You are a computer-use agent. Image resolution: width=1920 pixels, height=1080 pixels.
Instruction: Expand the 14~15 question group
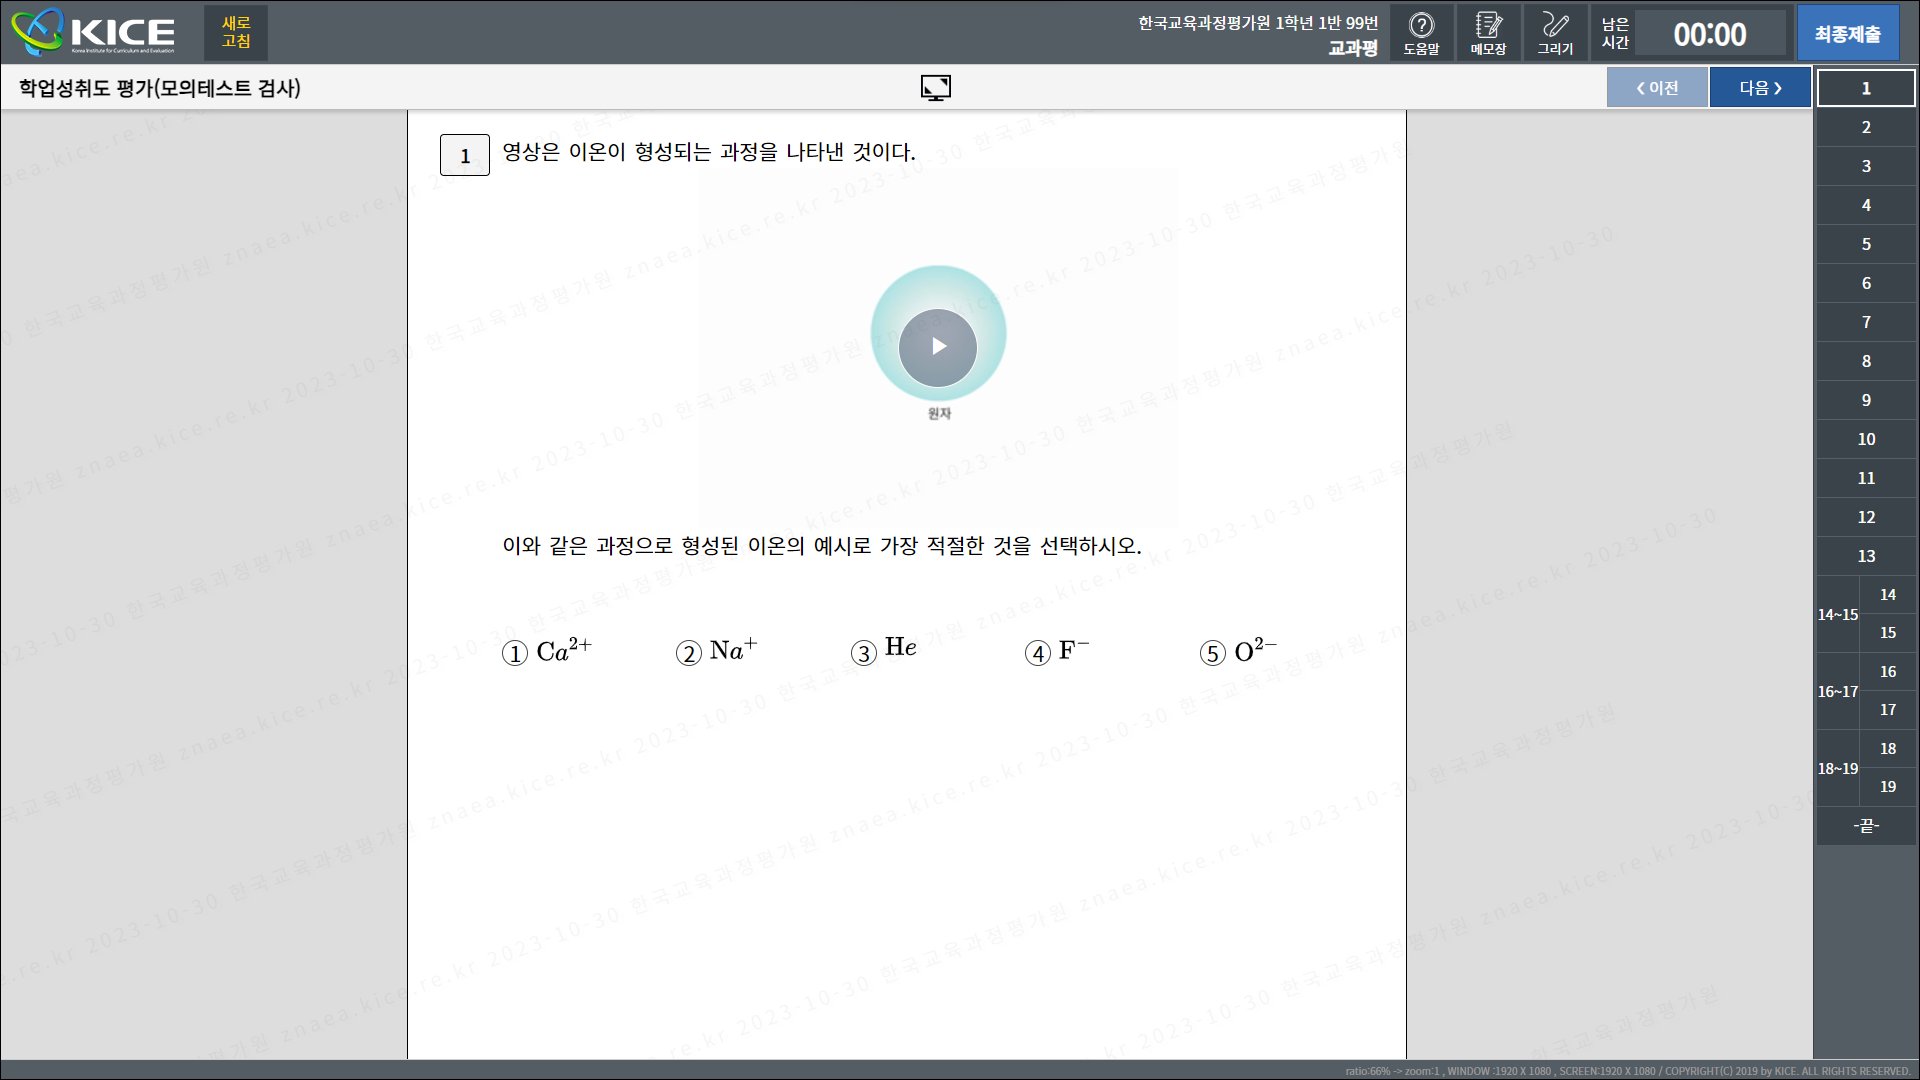1838,614
